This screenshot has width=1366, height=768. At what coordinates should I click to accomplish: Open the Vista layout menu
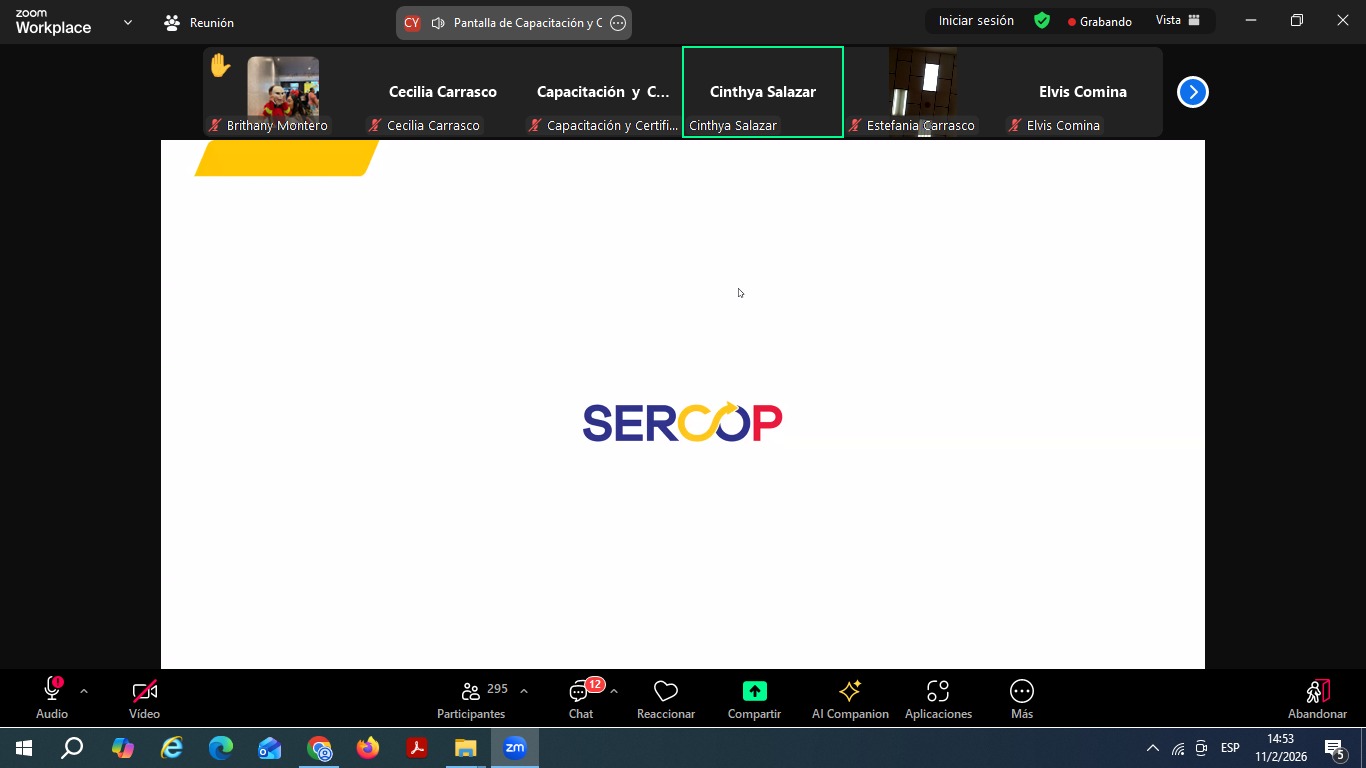click(1177, 21)
